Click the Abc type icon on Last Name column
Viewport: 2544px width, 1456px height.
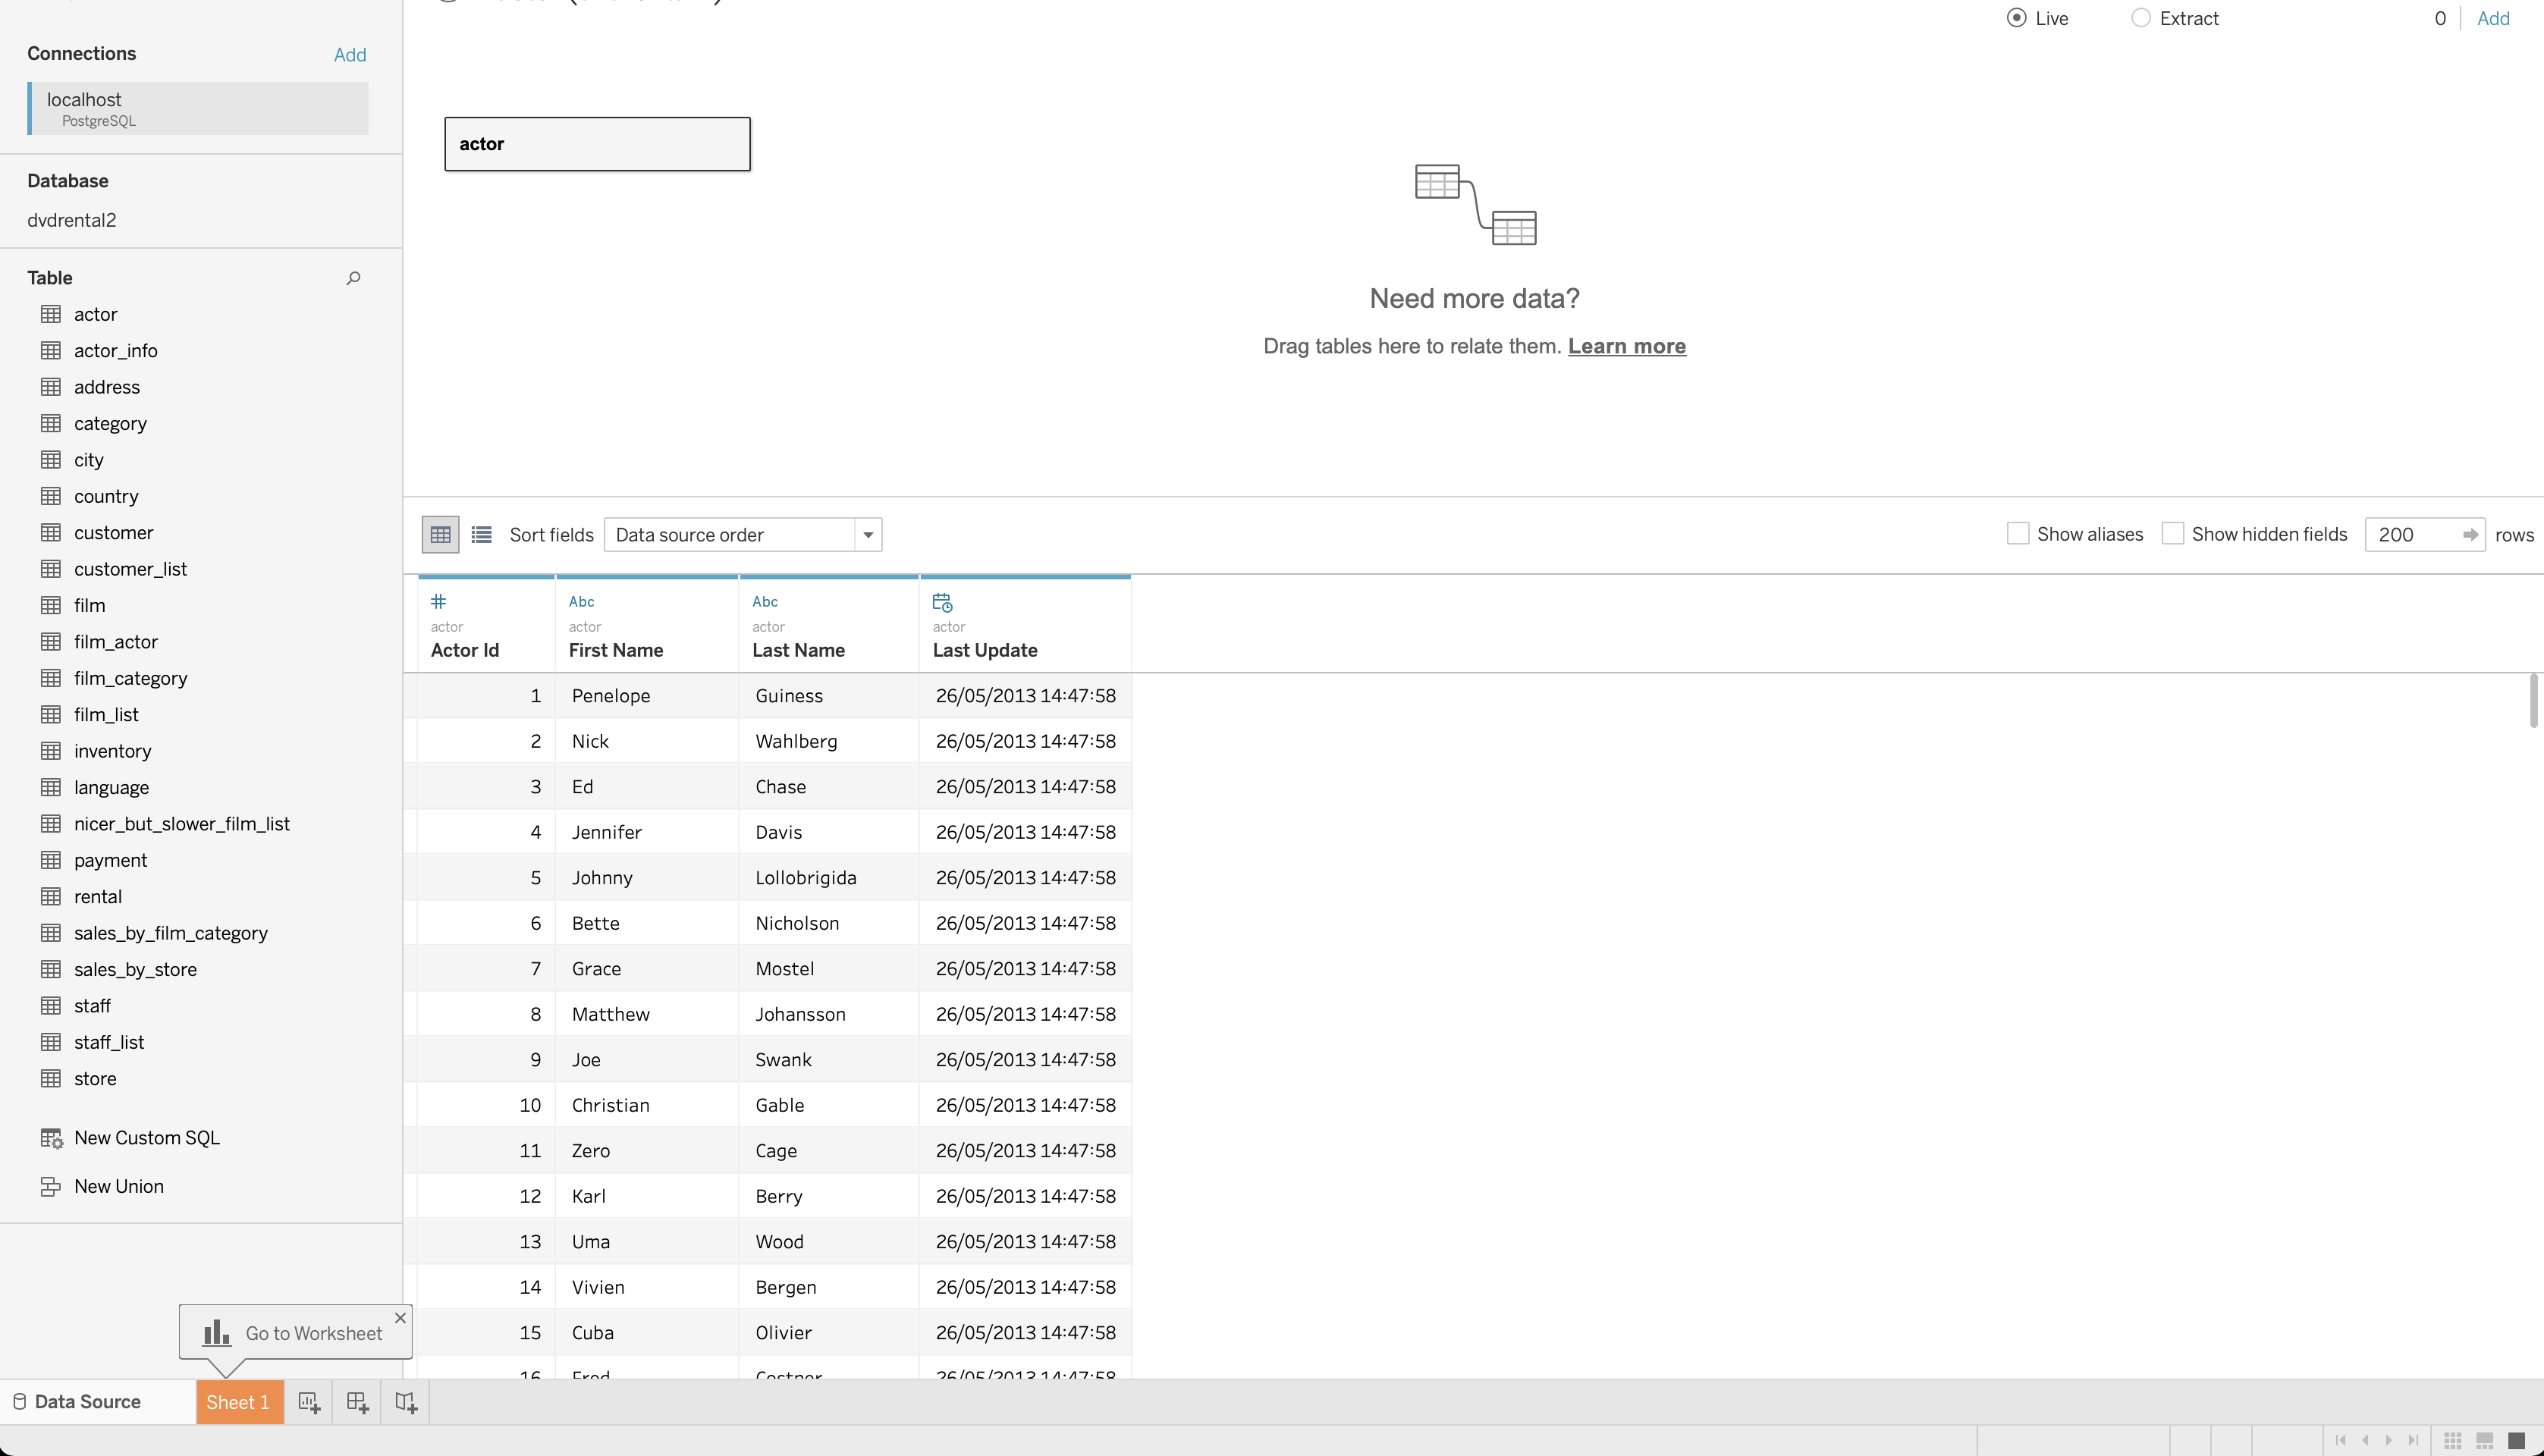point(764,601)
